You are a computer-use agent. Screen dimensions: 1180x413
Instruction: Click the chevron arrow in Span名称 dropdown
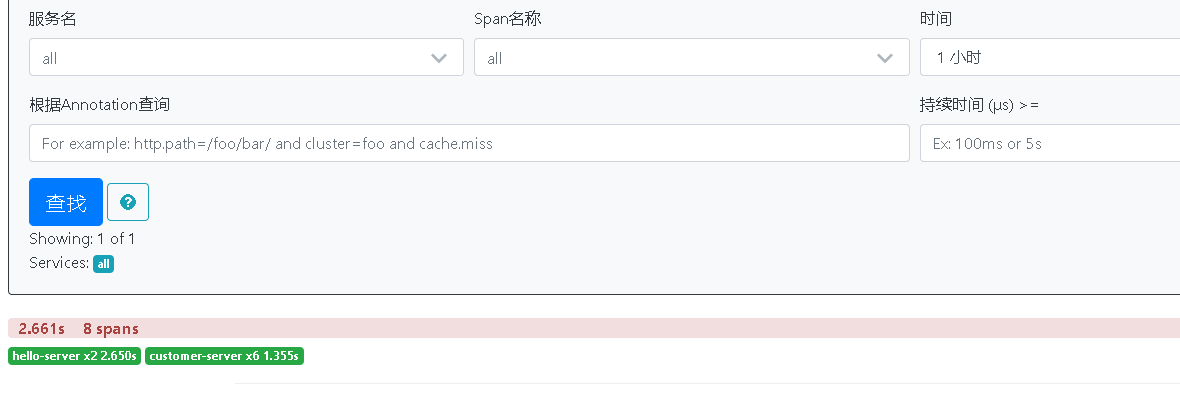pos(885,58)
